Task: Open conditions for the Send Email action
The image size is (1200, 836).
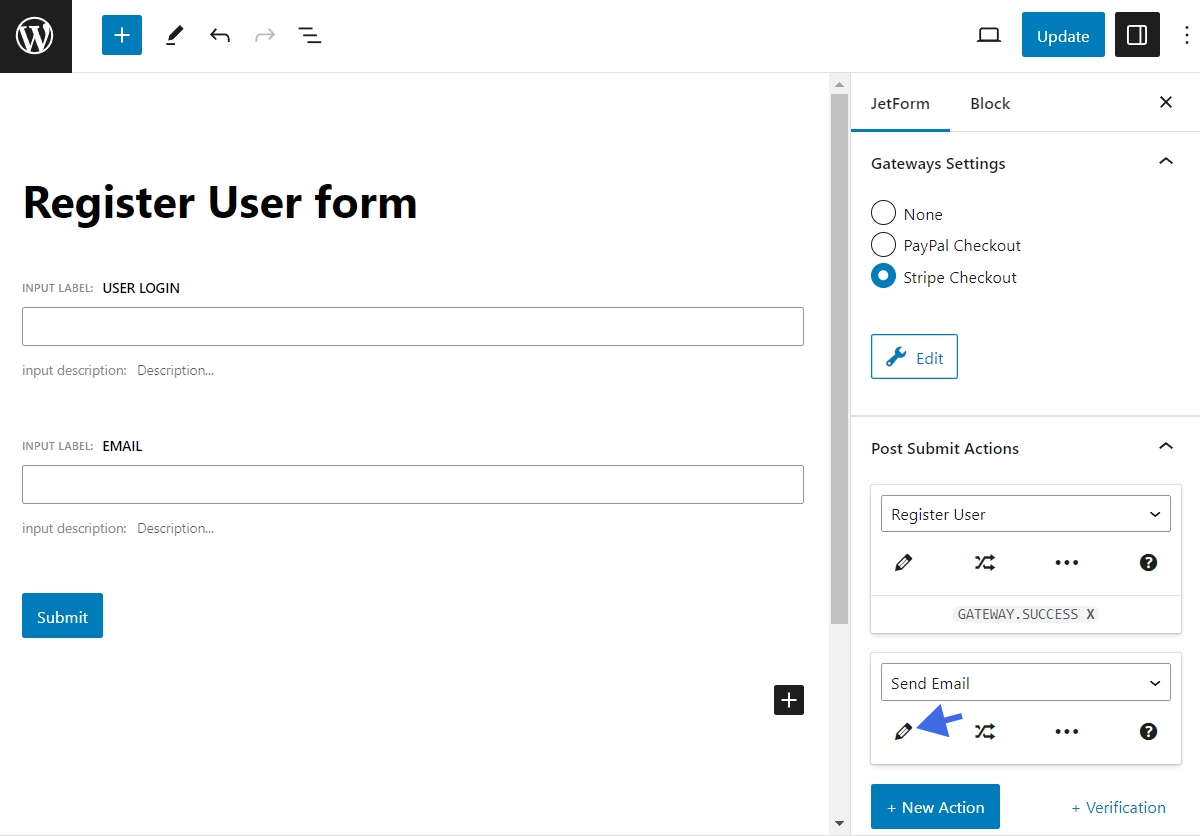Action: pos(985,731)
